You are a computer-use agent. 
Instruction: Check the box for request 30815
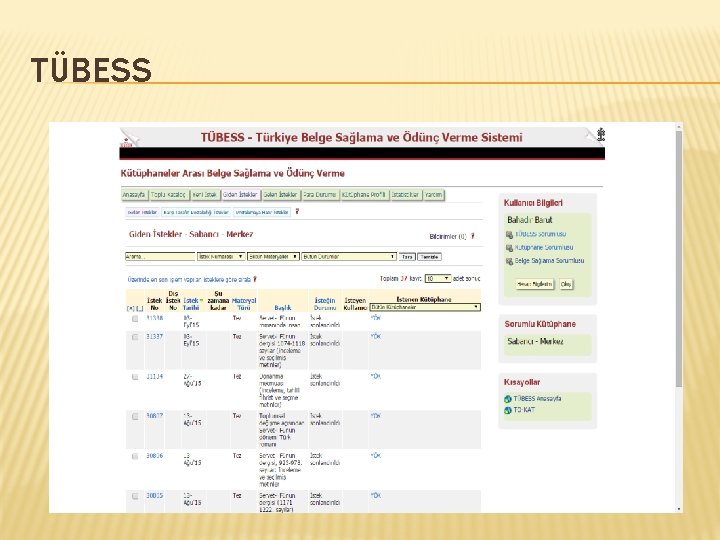coord(135,496)
